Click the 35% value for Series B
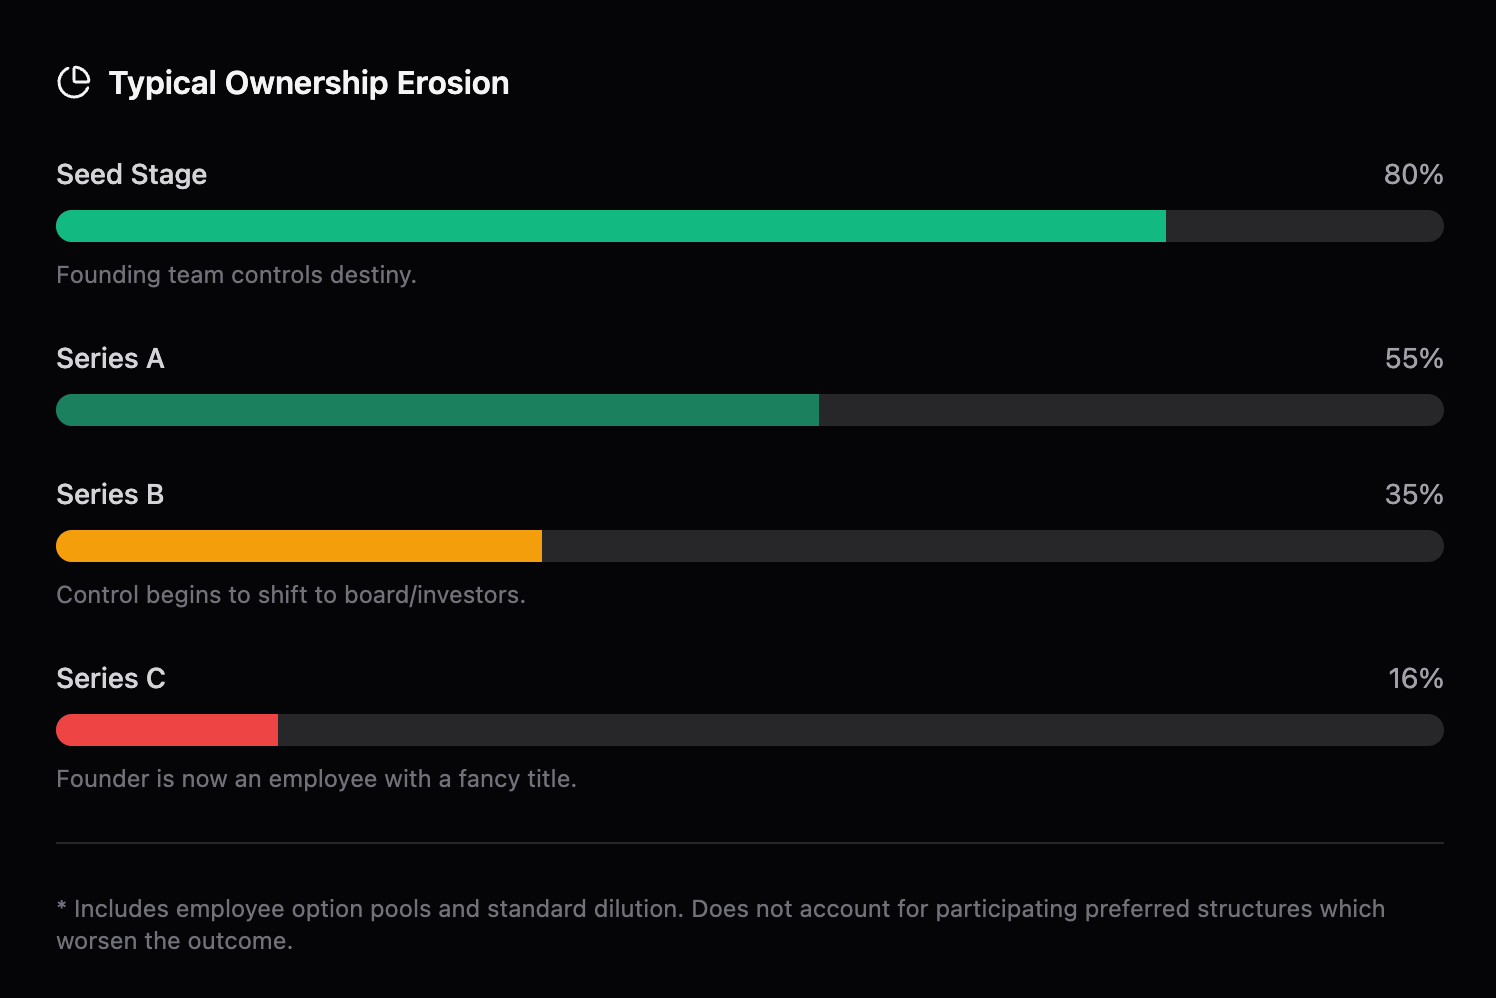This screenshot has height=998, width=1496. (x=1413, y=494)
